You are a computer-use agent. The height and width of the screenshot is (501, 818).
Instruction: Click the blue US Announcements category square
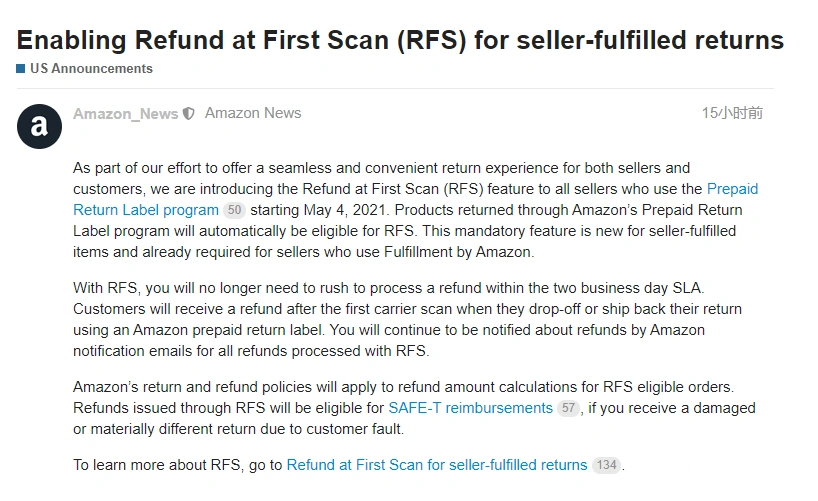tap(21, 69)
